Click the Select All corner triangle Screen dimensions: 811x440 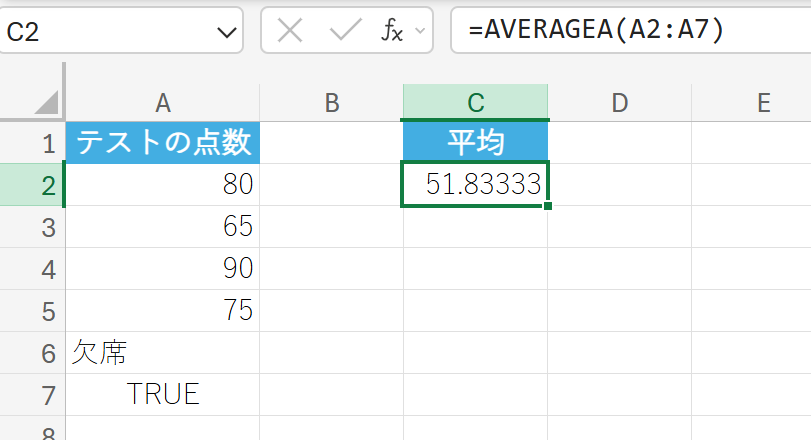[45, 102]
